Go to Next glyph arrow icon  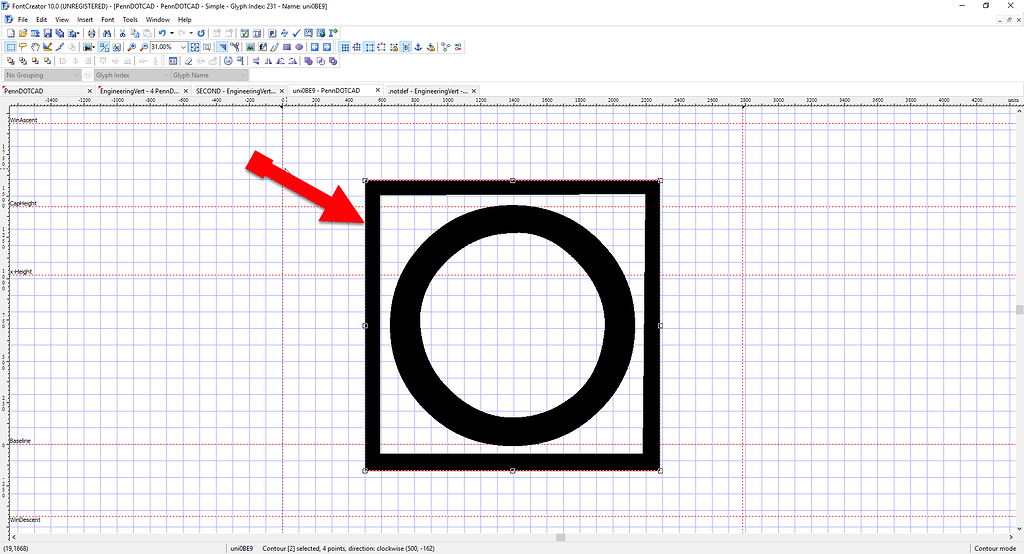327,47
